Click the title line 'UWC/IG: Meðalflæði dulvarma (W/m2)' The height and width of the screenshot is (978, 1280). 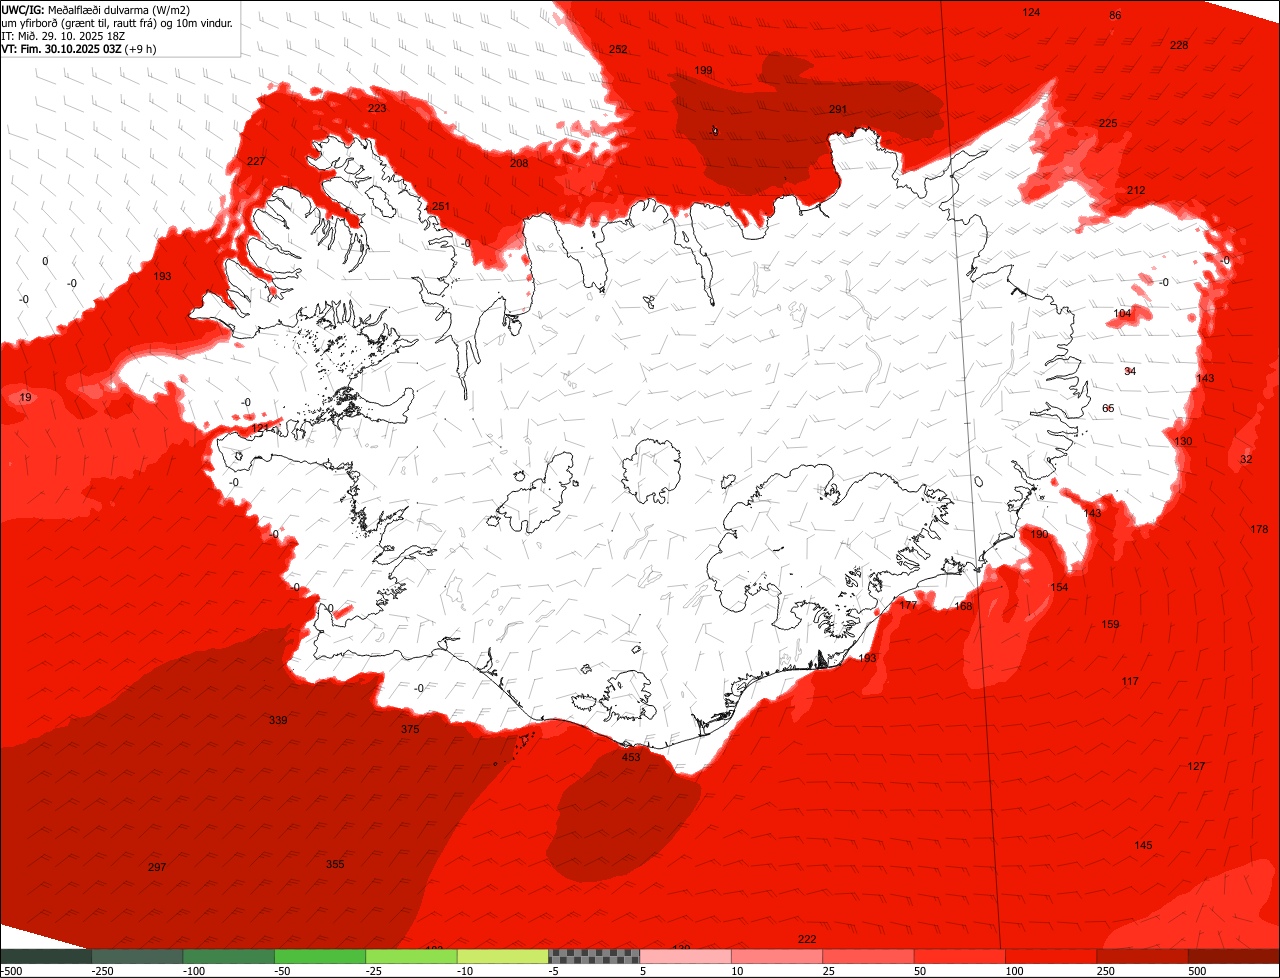tap(96, 9)
